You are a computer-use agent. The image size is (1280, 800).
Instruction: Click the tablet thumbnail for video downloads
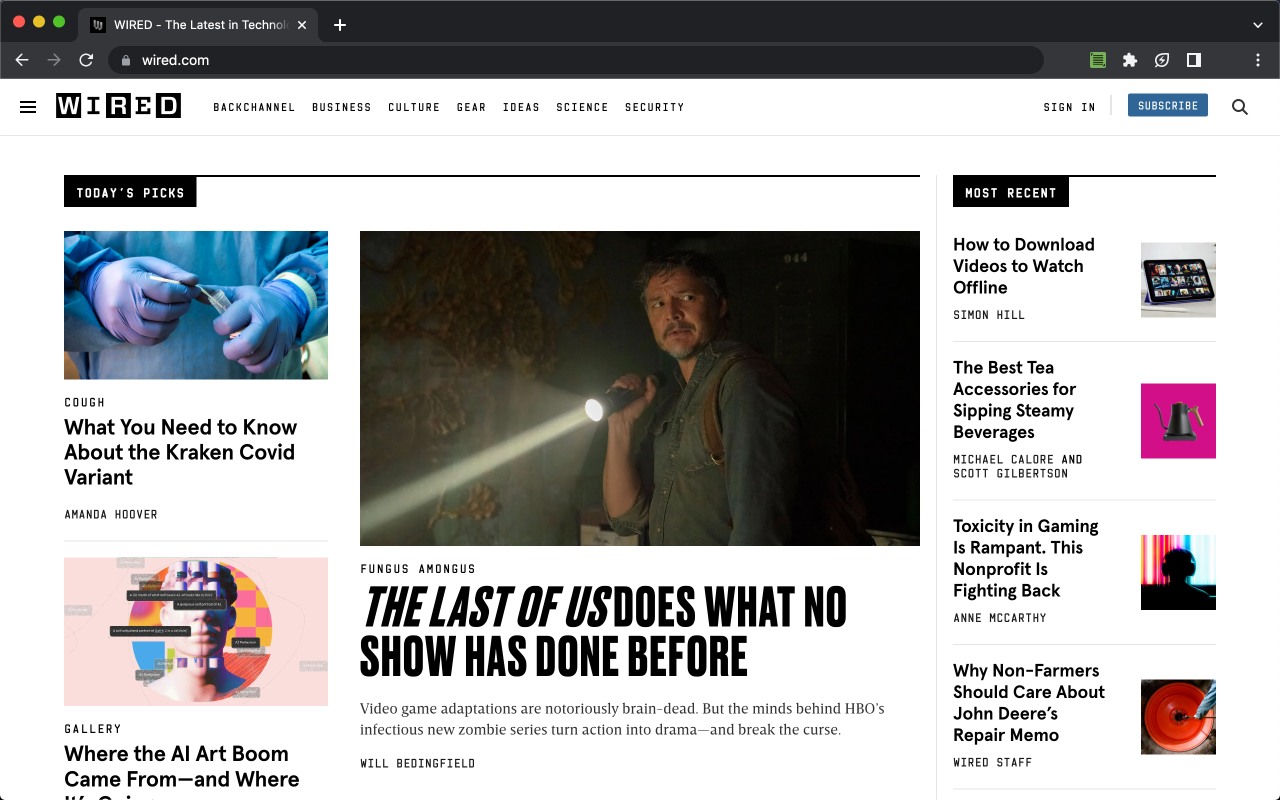(x=1178, y=280)
